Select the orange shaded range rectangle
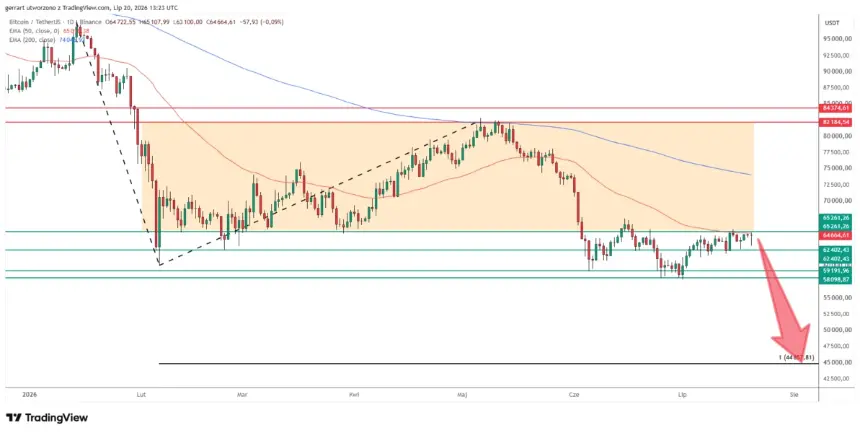The height and width of the screenshot is (433, 860). pyautogui.click(x=448, y=176)
